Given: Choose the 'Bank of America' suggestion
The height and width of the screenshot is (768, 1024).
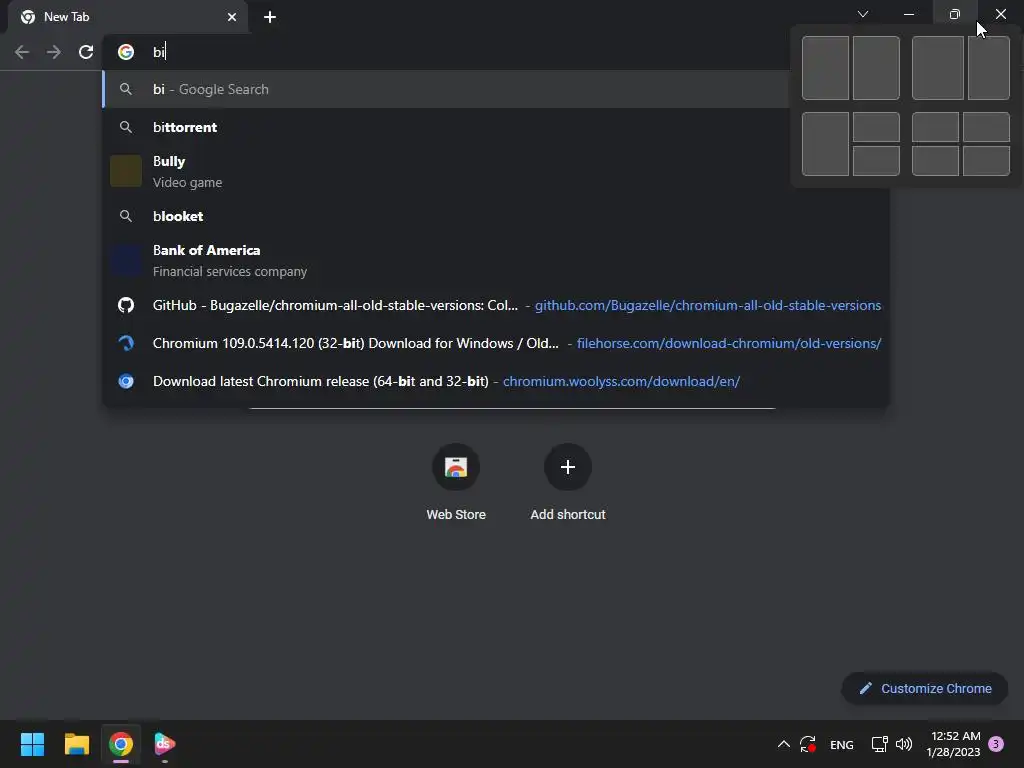Looking at the screenshot, I should tap(496, 260).
